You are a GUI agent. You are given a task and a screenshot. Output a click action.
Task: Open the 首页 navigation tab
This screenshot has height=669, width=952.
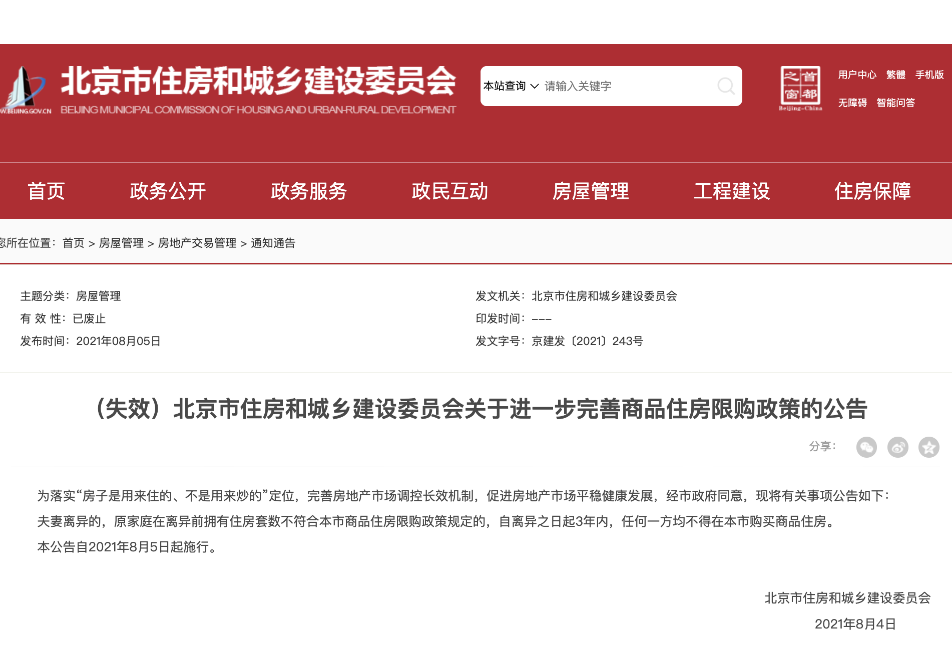(46, 191)
